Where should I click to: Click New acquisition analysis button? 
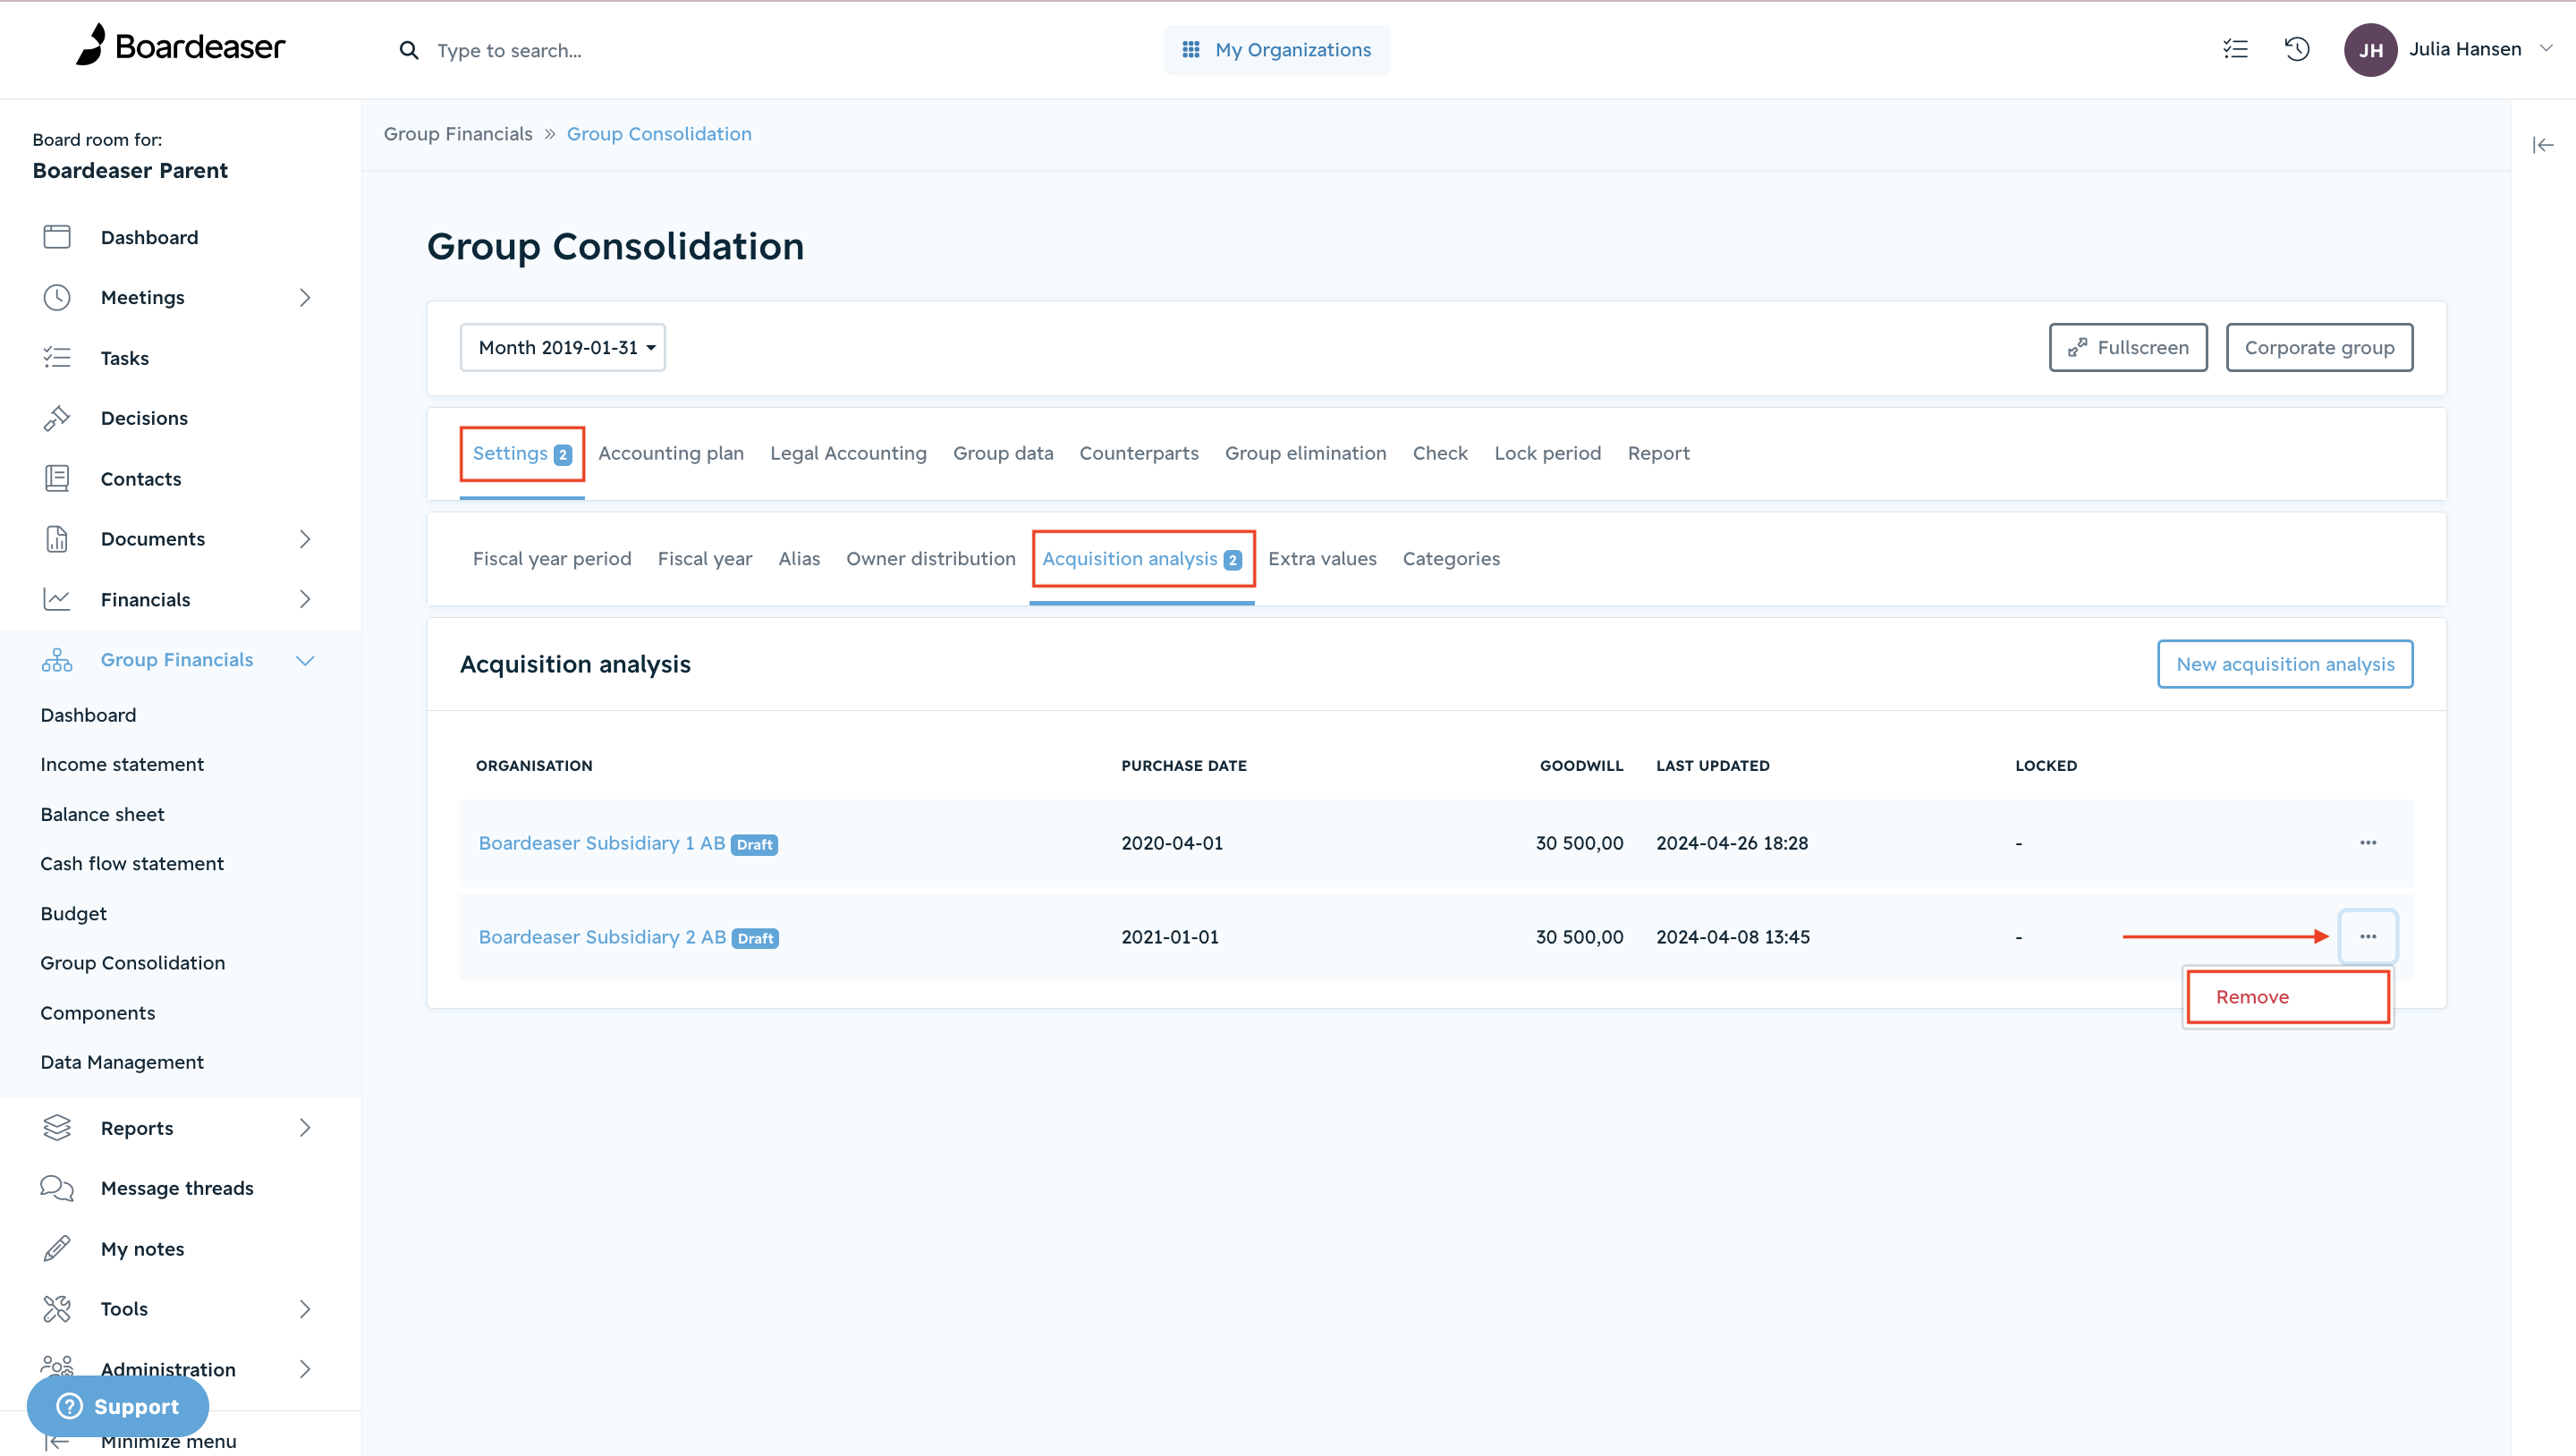(x=2285, y=664)
